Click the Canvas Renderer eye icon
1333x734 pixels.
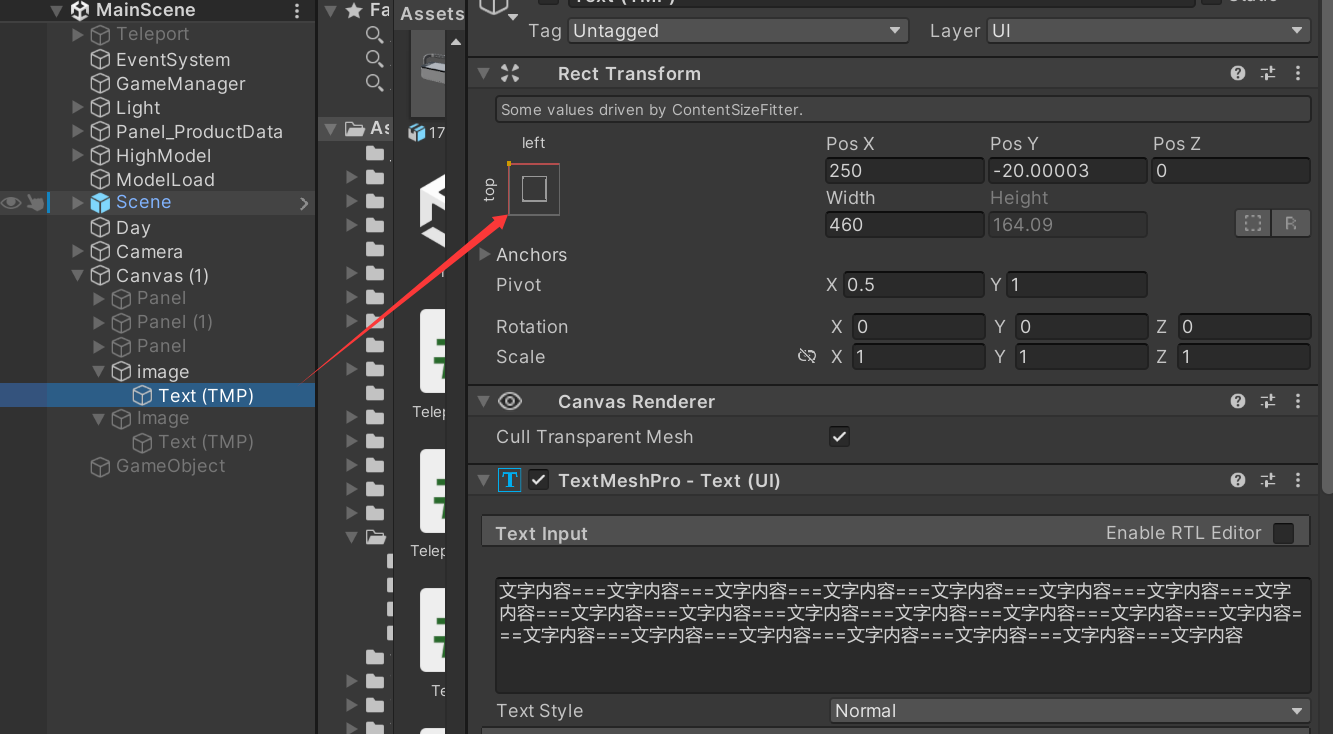(x=510, y=401)
